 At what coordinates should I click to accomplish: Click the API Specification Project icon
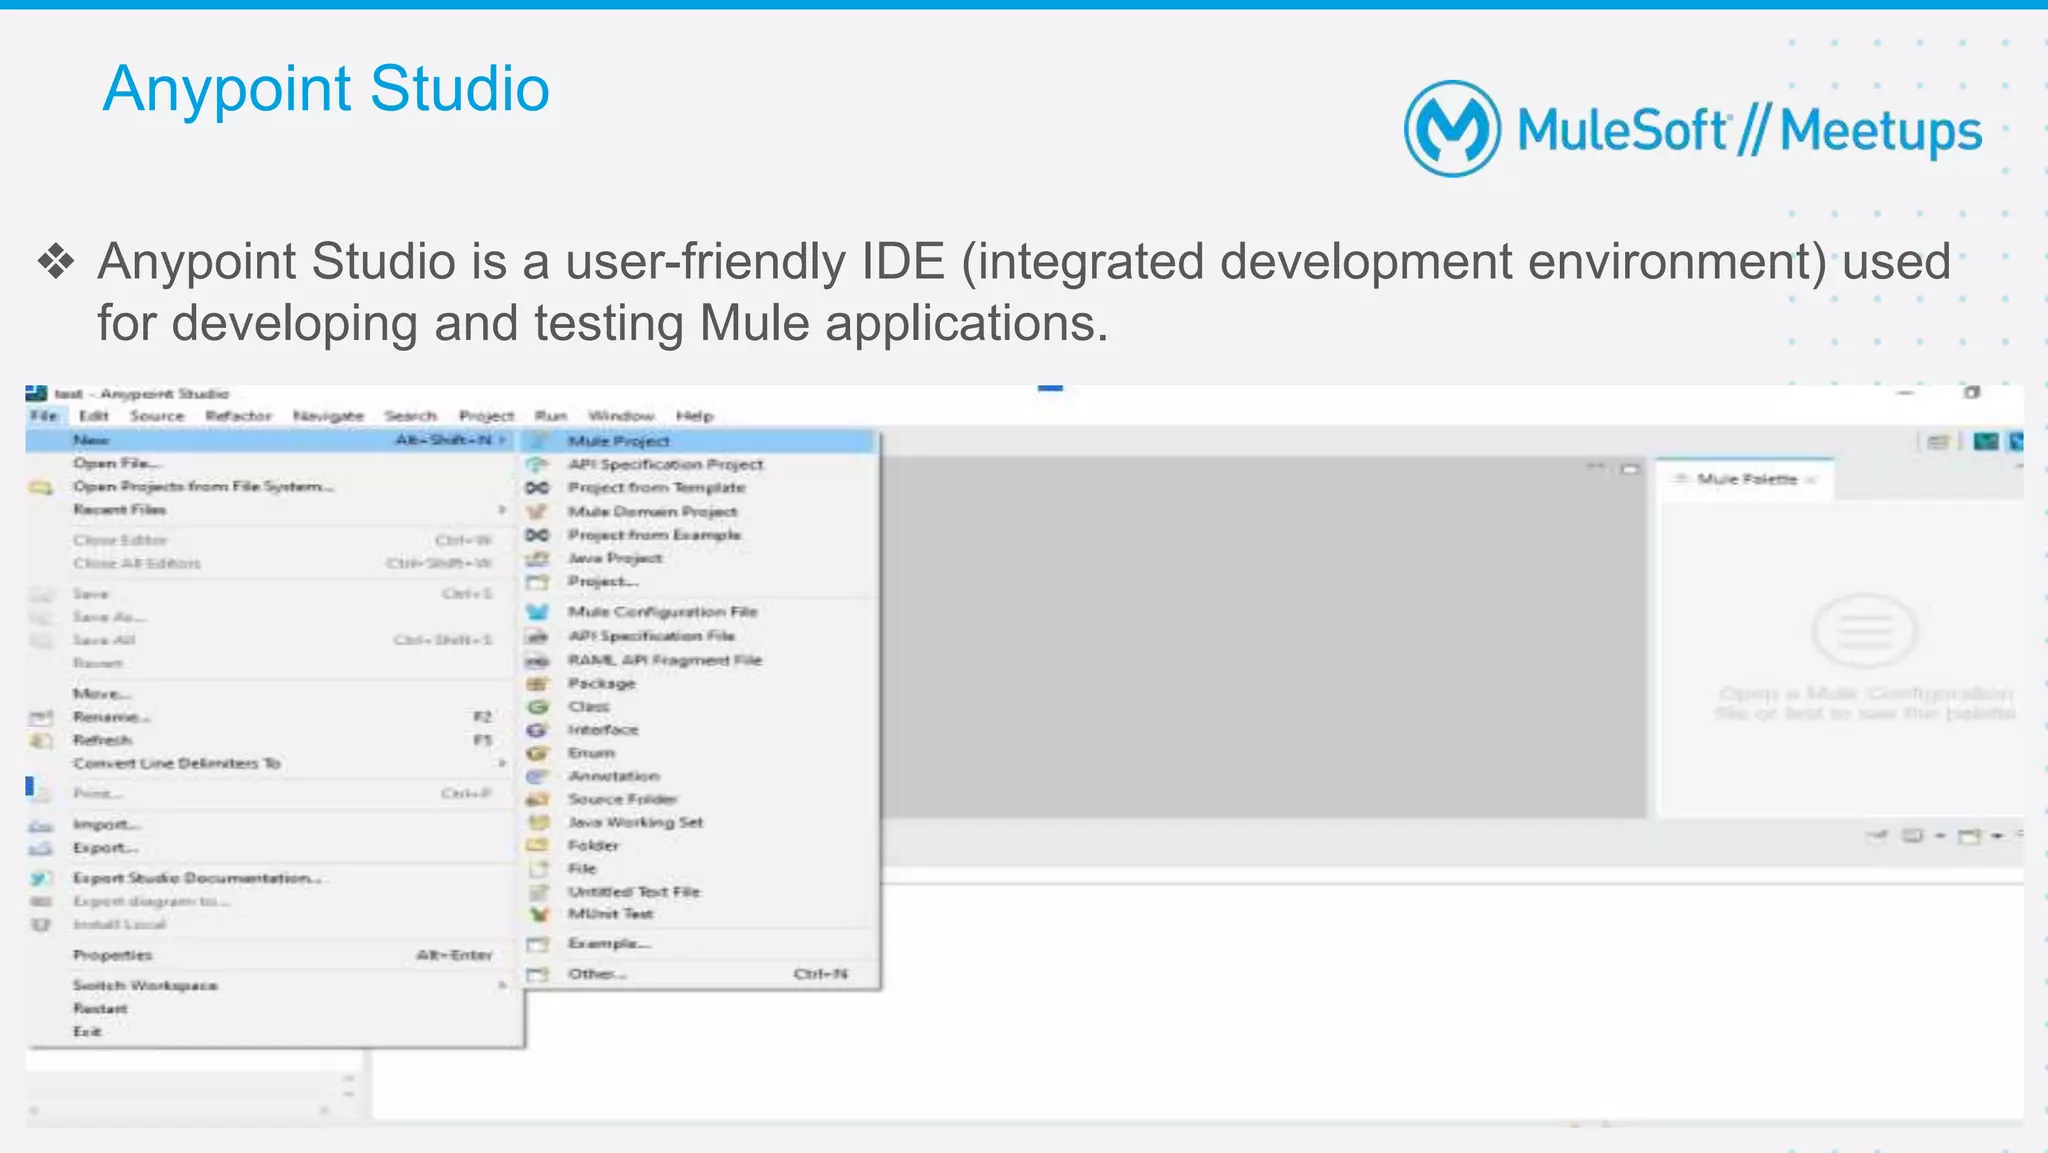[x=538, y=464]
